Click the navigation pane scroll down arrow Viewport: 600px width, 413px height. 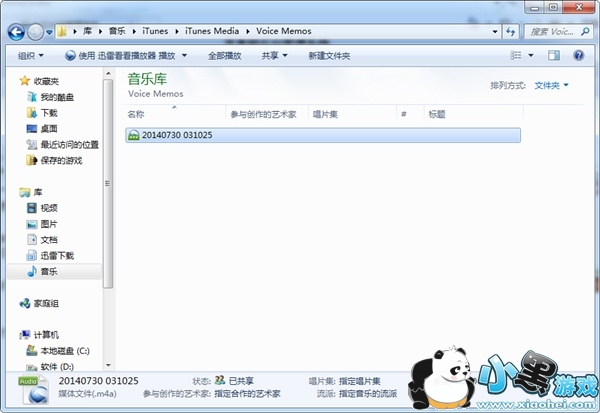click(x=108, y=365)
